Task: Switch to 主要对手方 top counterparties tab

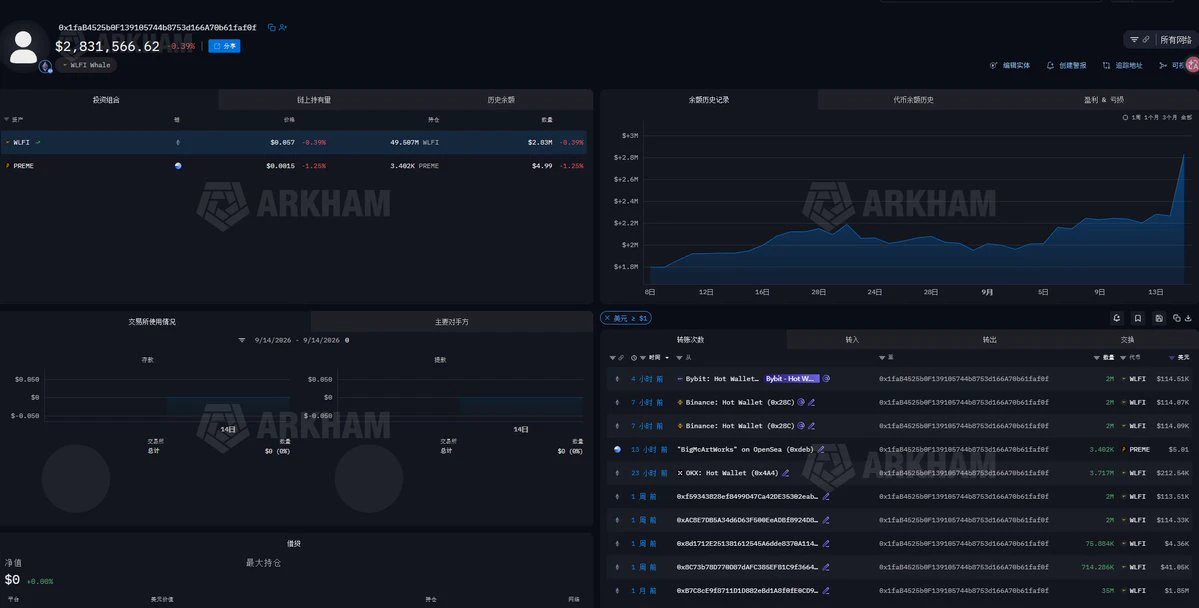Action: 452,322
